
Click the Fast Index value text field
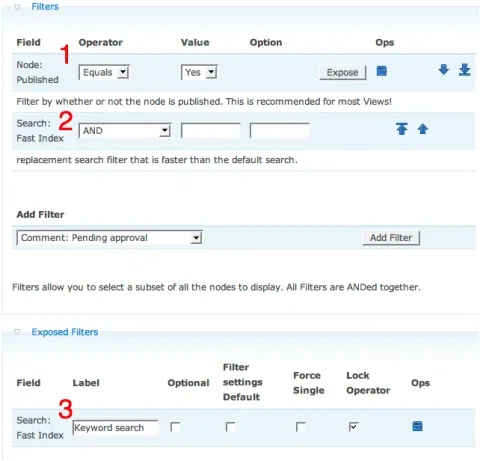(211, 131)
